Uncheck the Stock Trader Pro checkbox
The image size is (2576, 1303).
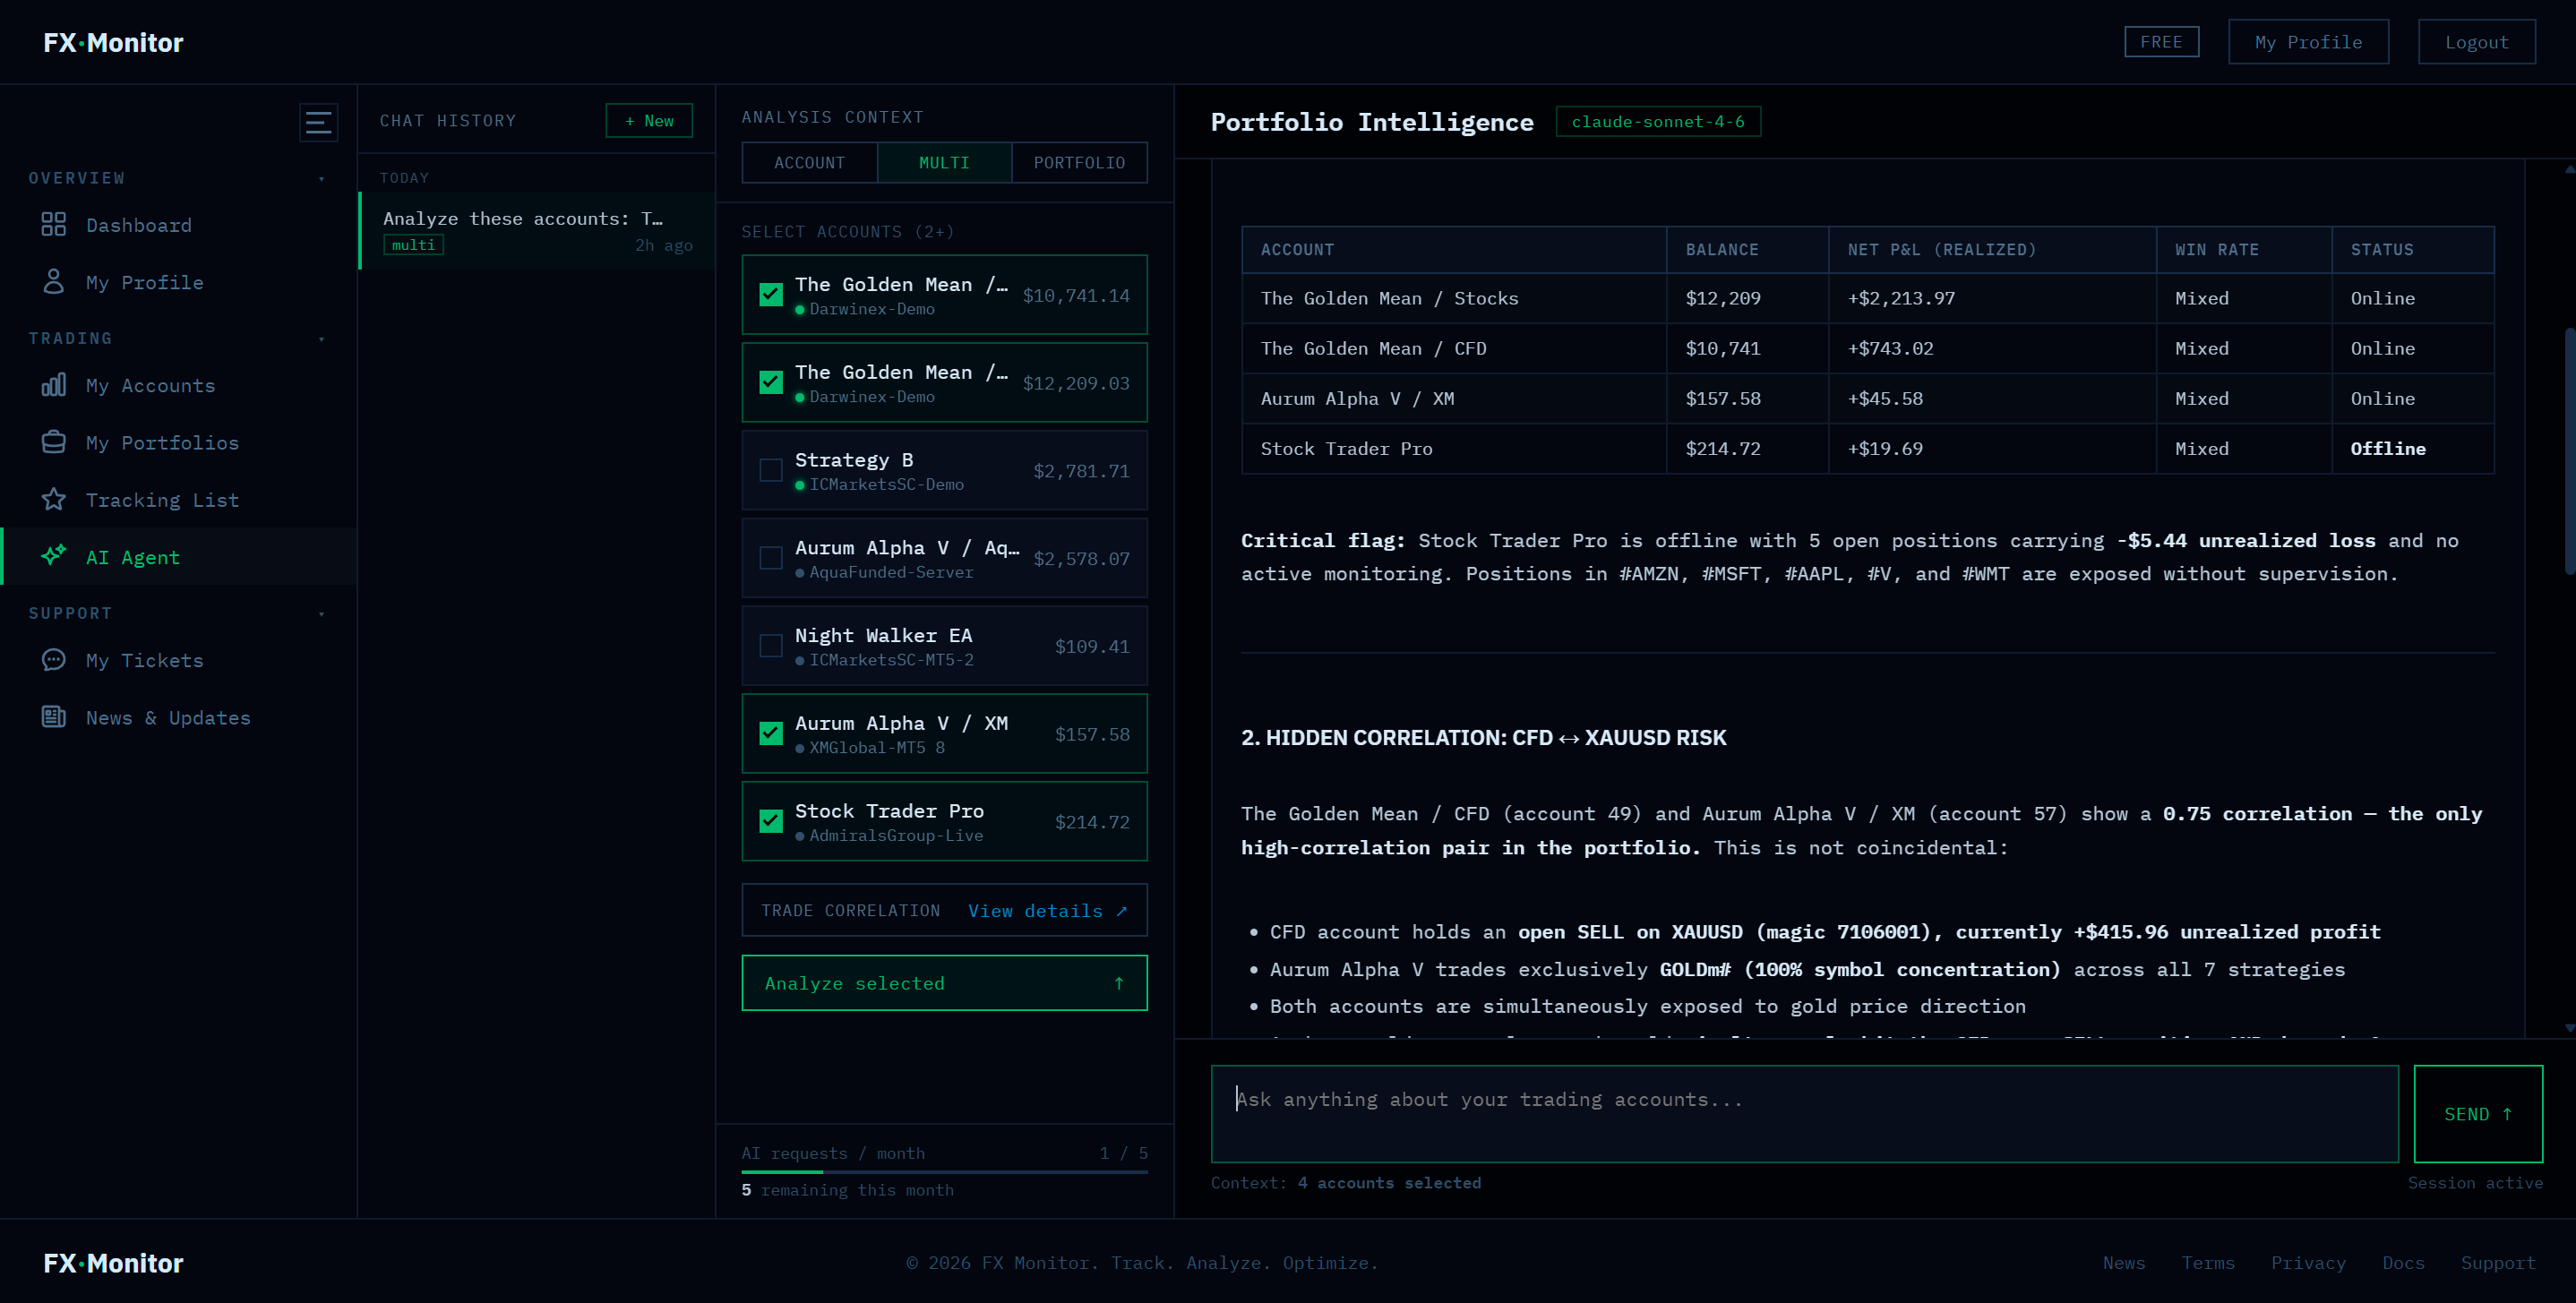tap(771, 821)
